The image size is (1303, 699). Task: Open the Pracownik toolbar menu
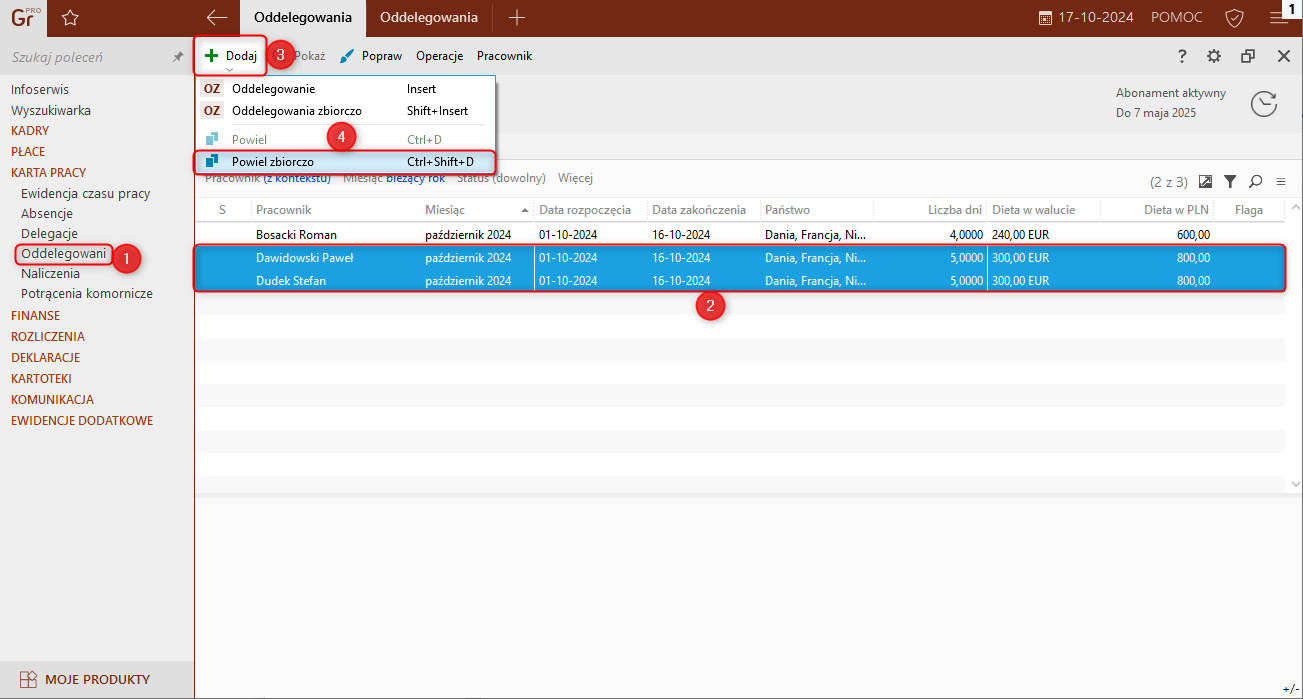(504, 56)
